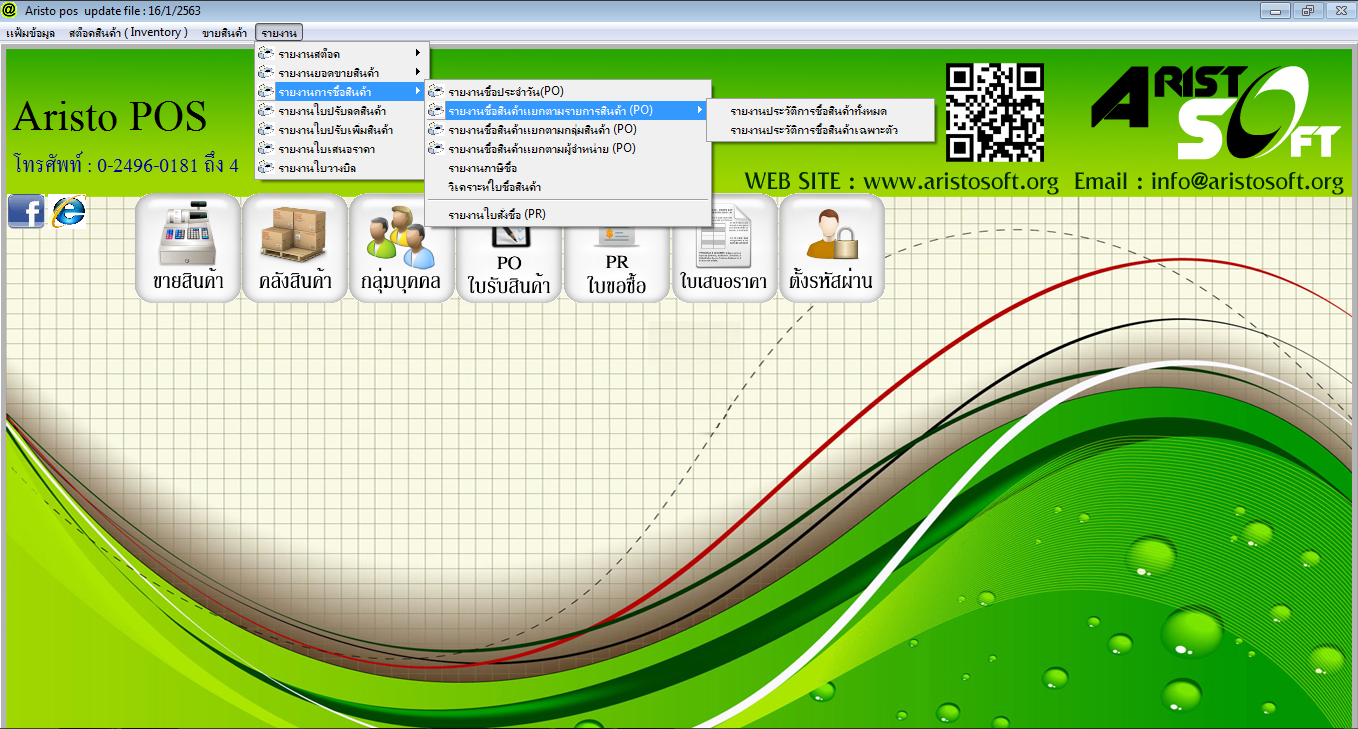Select รายงานใบเสนอราคา in the รายงาน menu
The width and height of the screenshot is (1358, 729).
(x=342, y=149)
